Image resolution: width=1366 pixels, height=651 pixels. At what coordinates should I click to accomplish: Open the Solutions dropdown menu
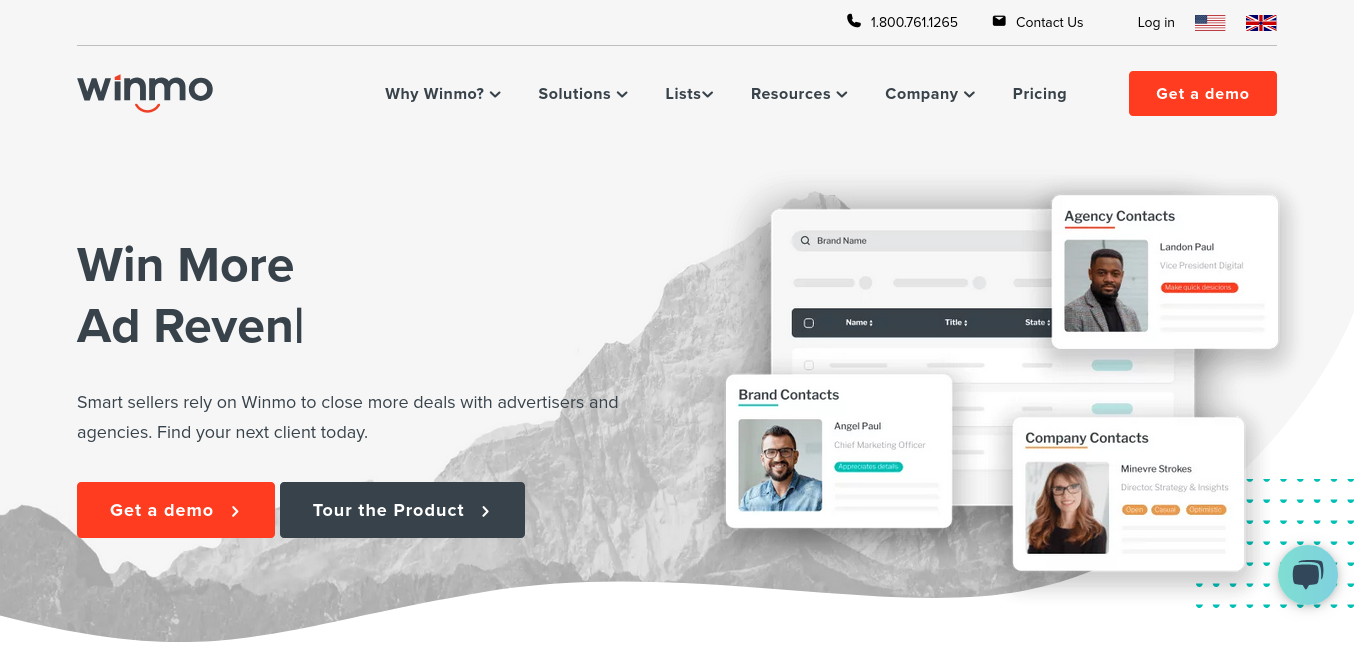pyautogui.click(x=583, y=94)
